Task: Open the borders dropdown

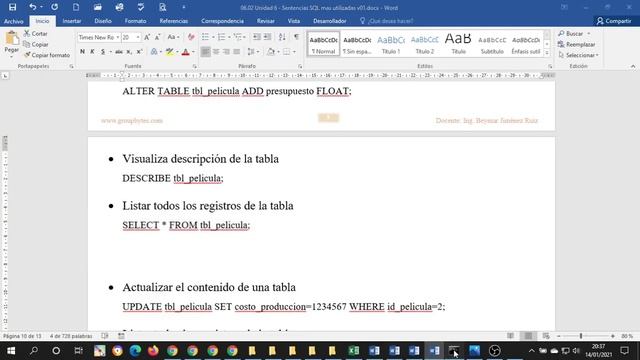Action: tap(294, 52)
